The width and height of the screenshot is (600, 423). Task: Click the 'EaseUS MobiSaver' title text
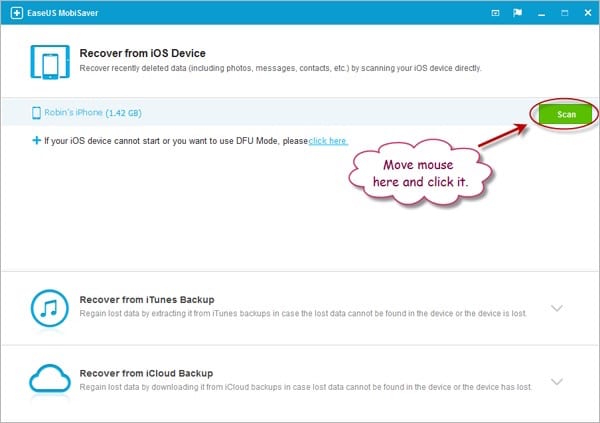click(63, 13)
